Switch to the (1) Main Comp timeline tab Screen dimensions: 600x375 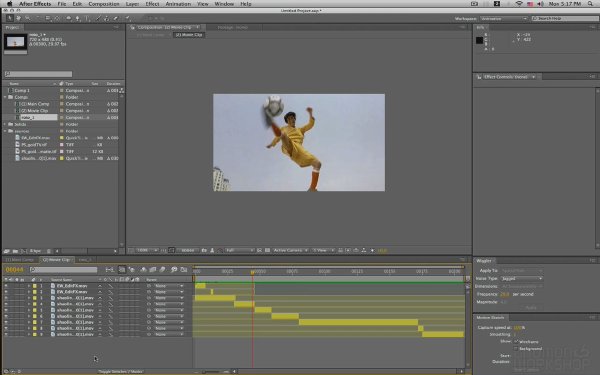pos(19,259)
